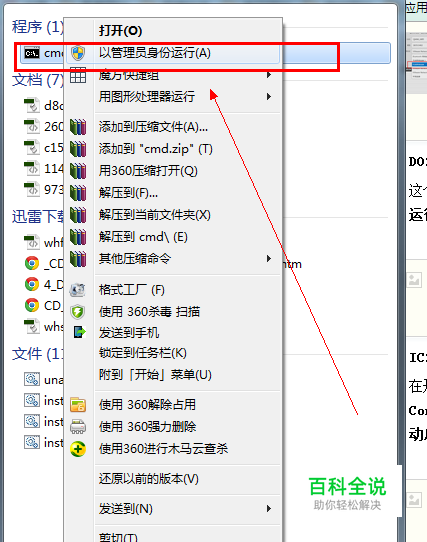This screenshot has width=427, height=542.
Task: Expand the 魔方快捷组 submenu arrow
Action: point(269,75)
